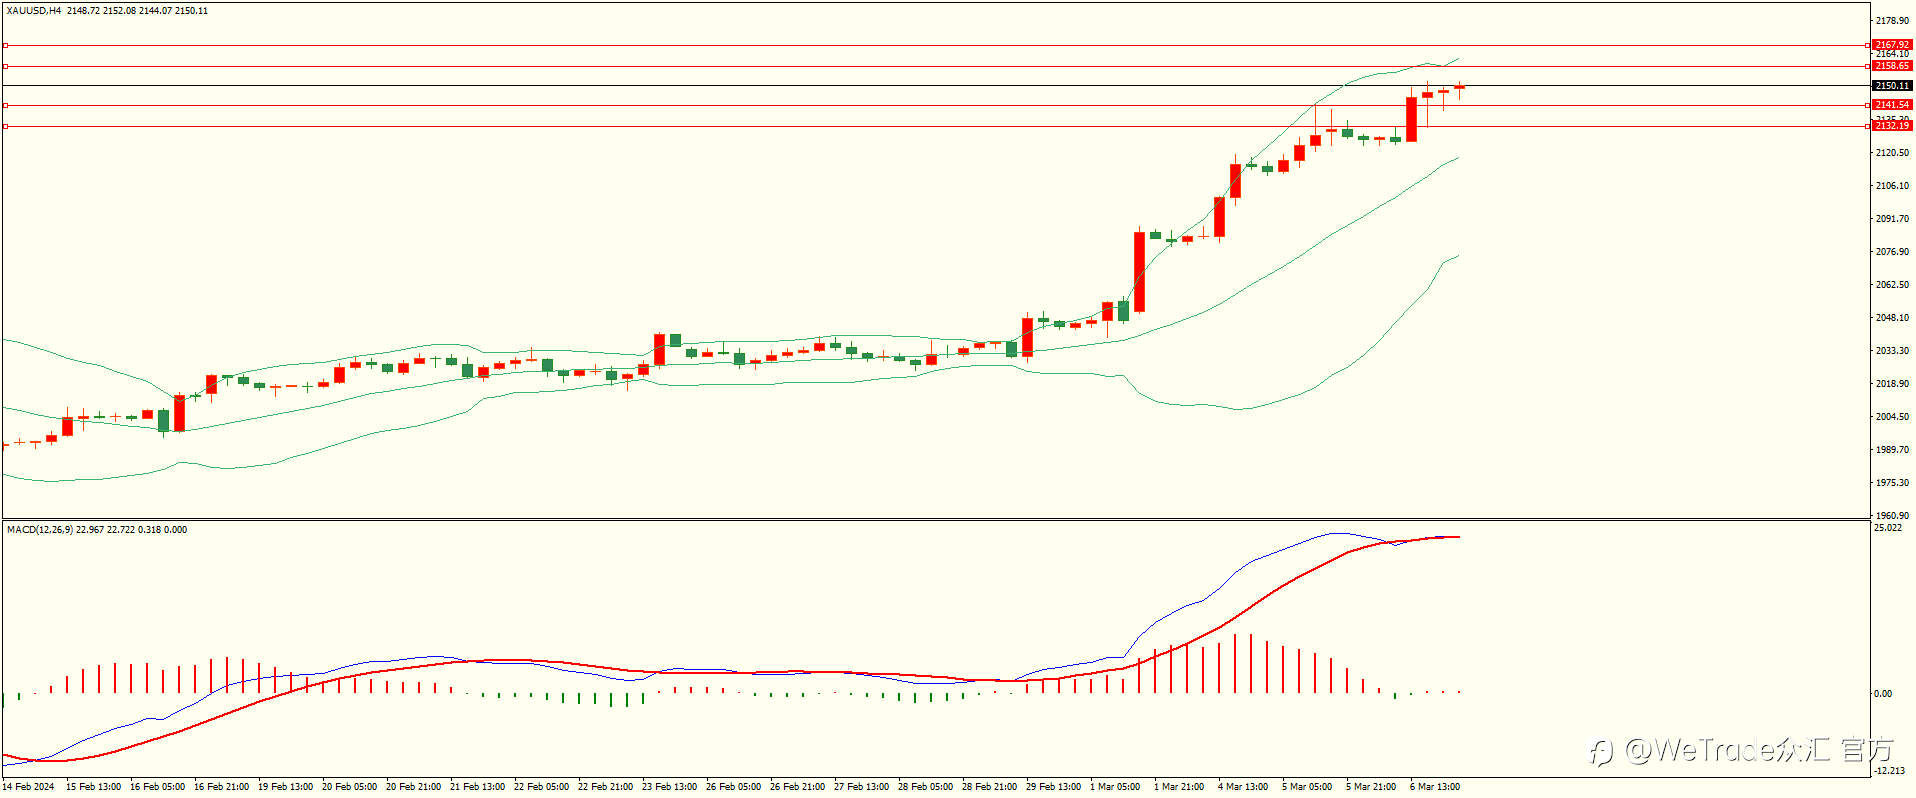Image resolution: width=1916 pixels, height=798 pixels.
Task: Click the 2076.90 price scale value
Action: tap(1892, 252)
